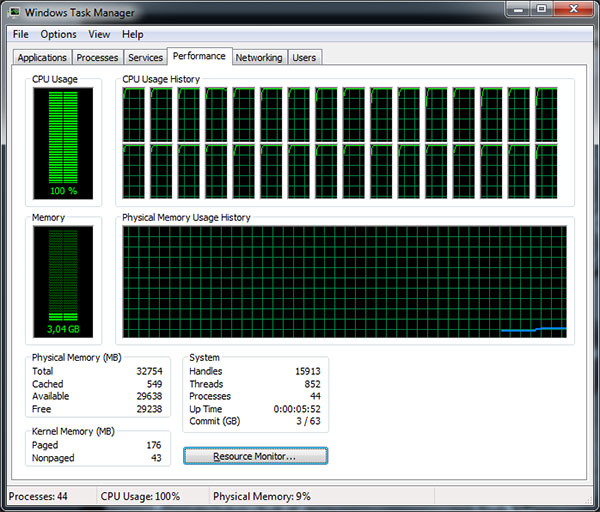Select the Performance tab
This screenshot has width=600, height=512.
pyautogui.click(x=199, y=56)
